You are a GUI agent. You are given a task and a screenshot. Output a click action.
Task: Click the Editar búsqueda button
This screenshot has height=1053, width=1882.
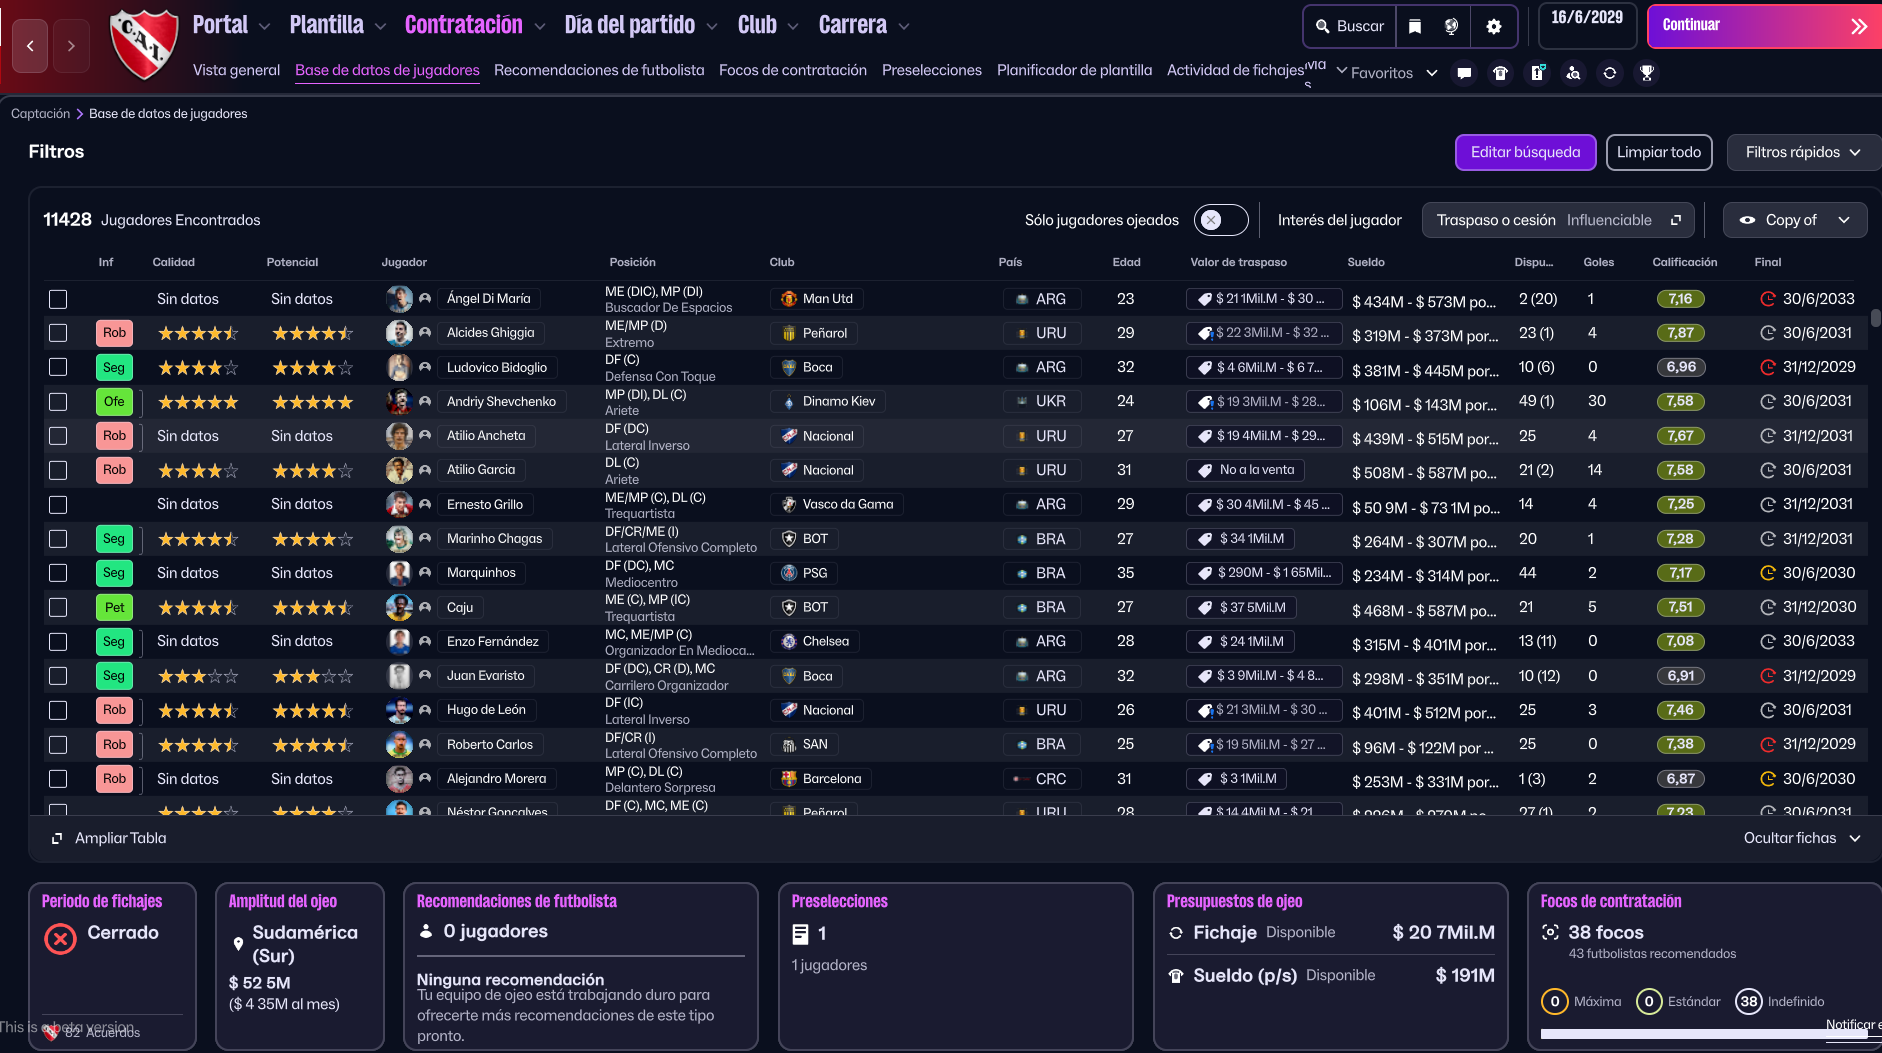[1525, 152]
